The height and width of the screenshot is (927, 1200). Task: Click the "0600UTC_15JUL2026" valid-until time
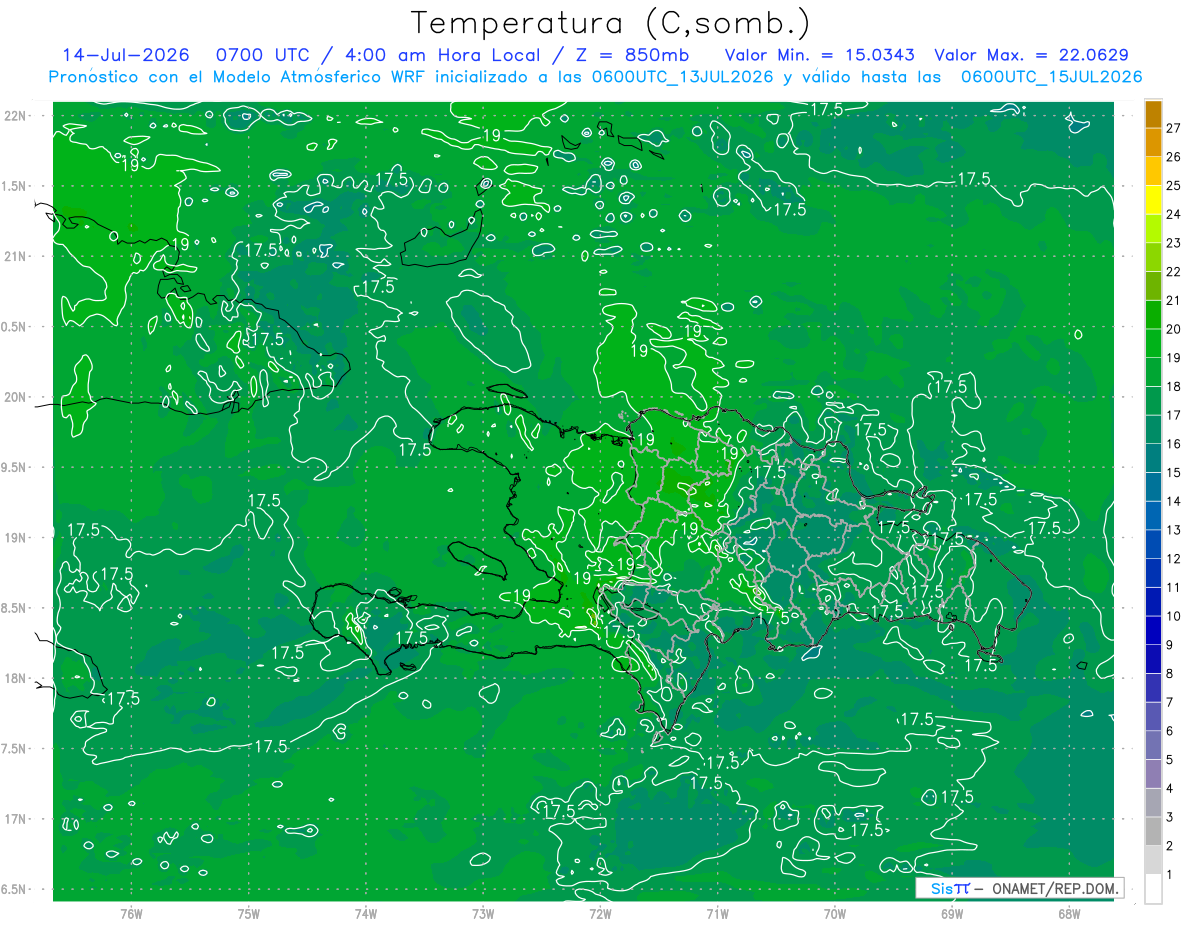pos(1052,77)
